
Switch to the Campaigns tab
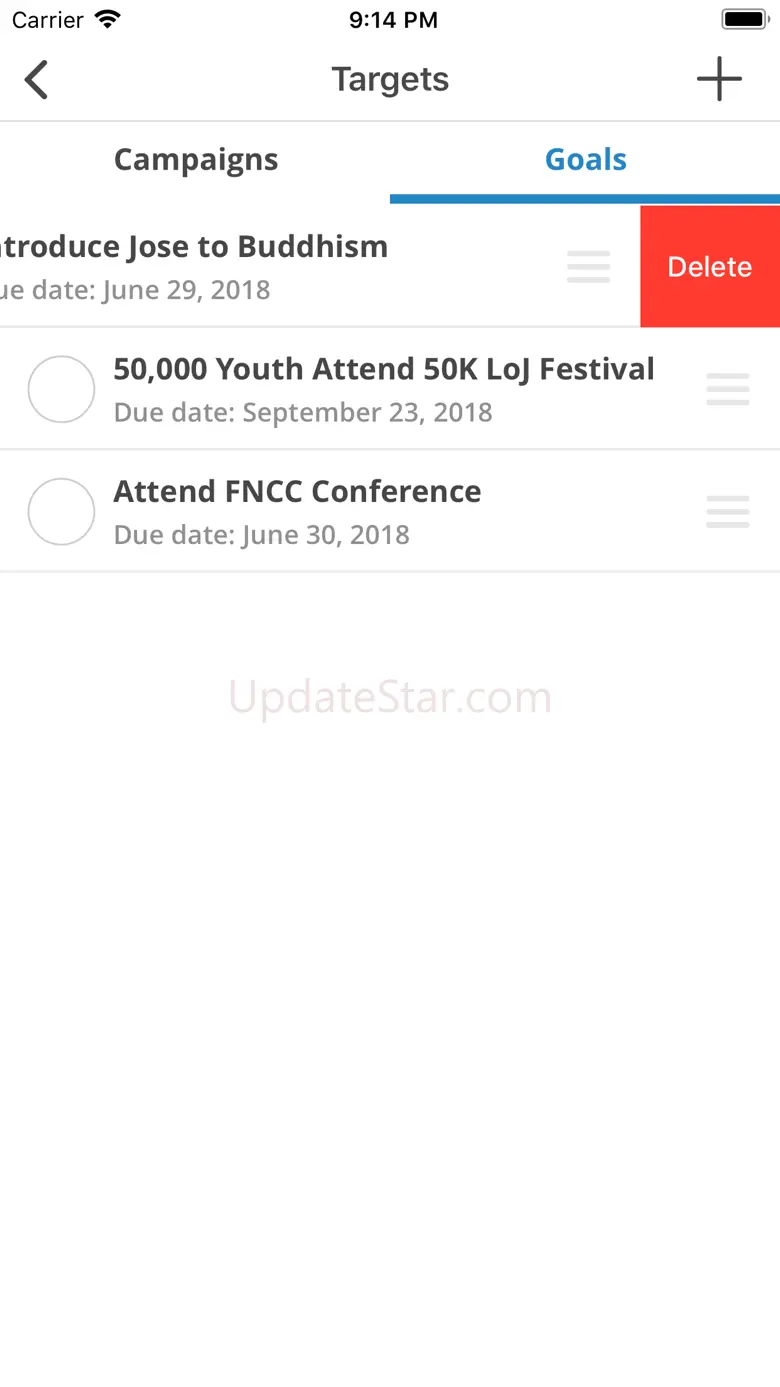point(195,160)
